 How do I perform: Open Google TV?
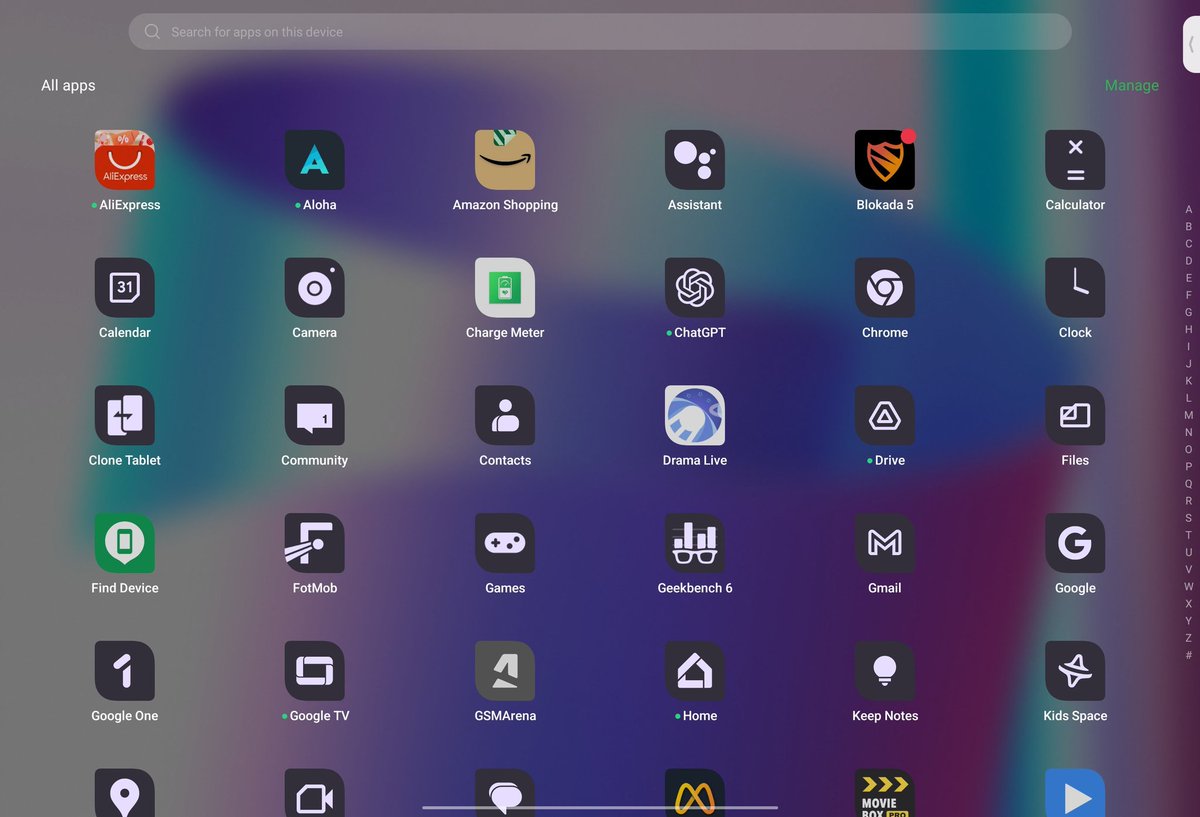(315, 672)
